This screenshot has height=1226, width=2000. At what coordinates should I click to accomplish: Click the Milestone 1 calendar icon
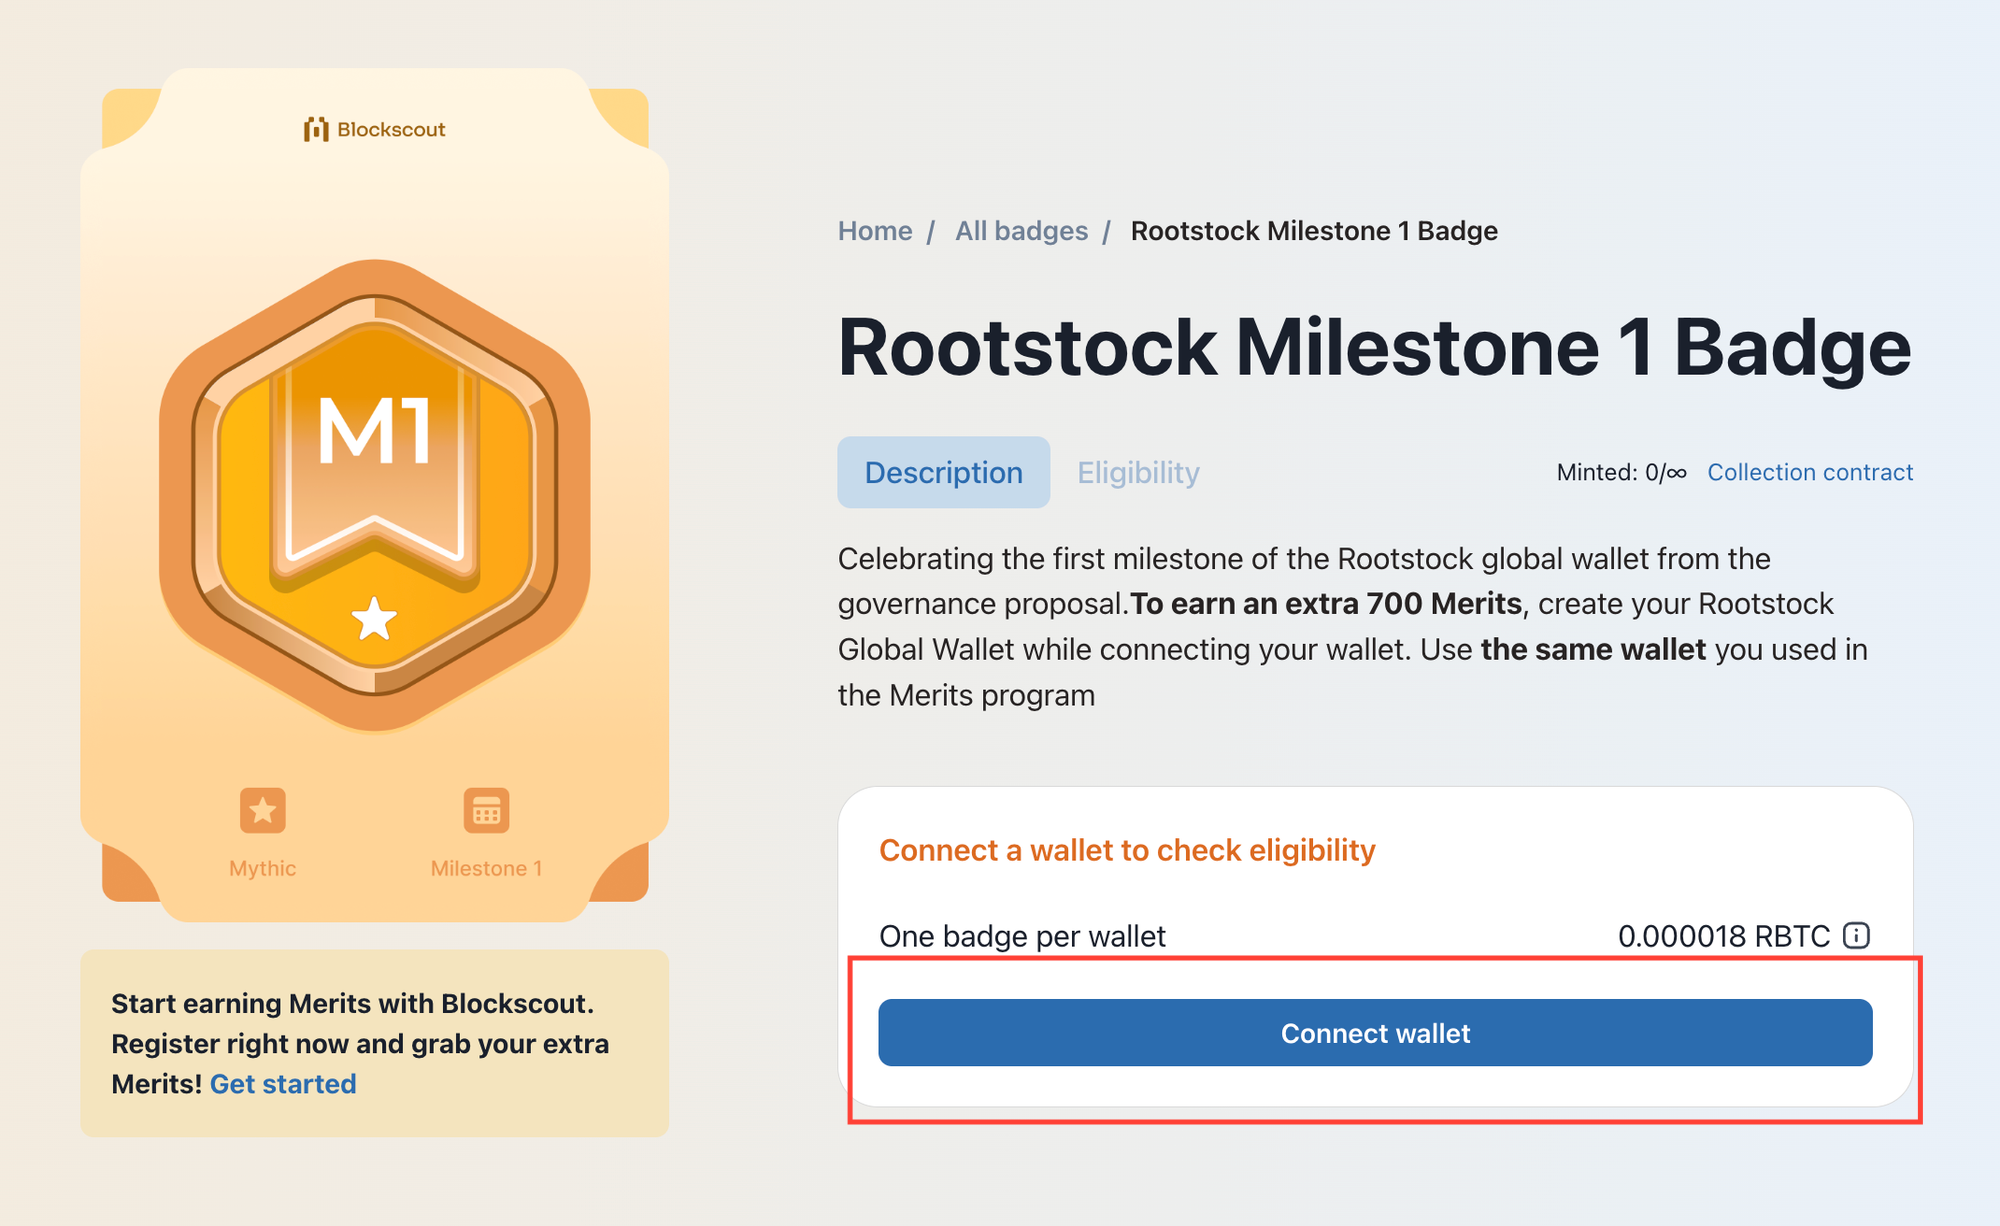[x=486, y=810]
